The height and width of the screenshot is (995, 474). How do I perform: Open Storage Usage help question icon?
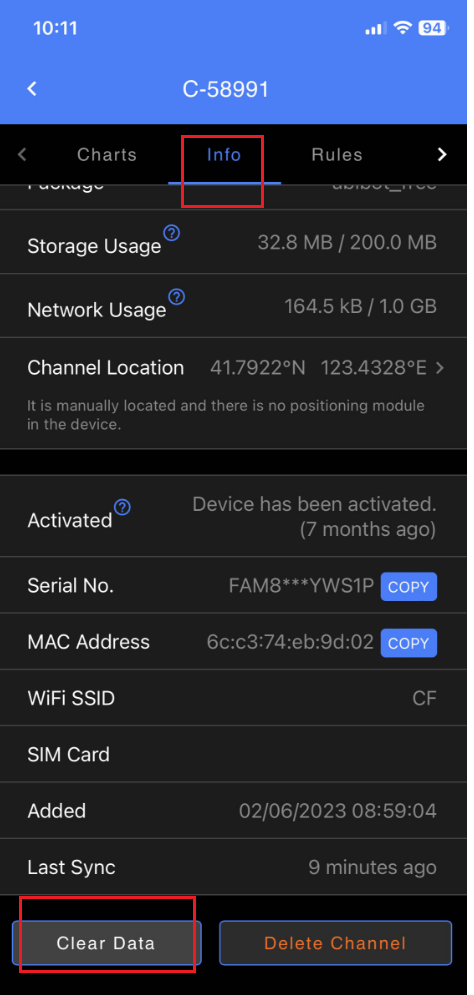pos(171,233)
